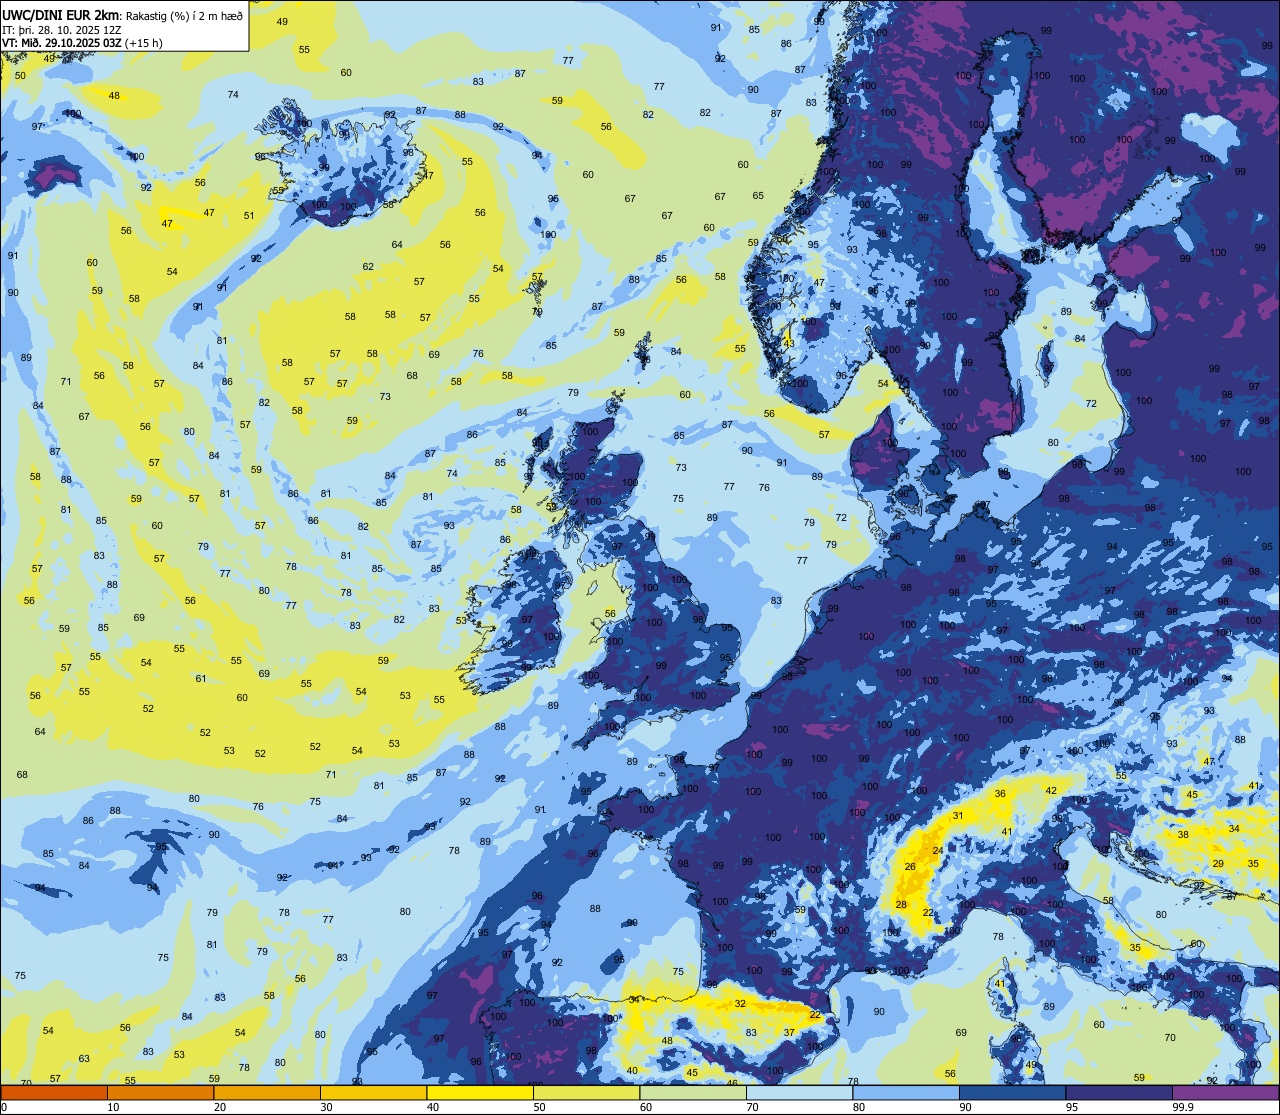The width and height of the screenshot is (1280, 1115).
Task: Click the legend tick label 10
Action: pyautogui.click(x=113, y=1107)
